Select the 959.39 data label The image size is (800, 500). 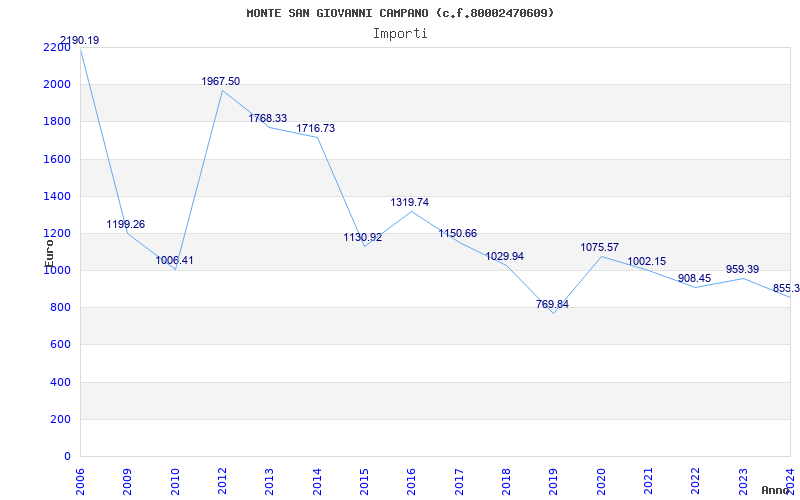point(742,269)
